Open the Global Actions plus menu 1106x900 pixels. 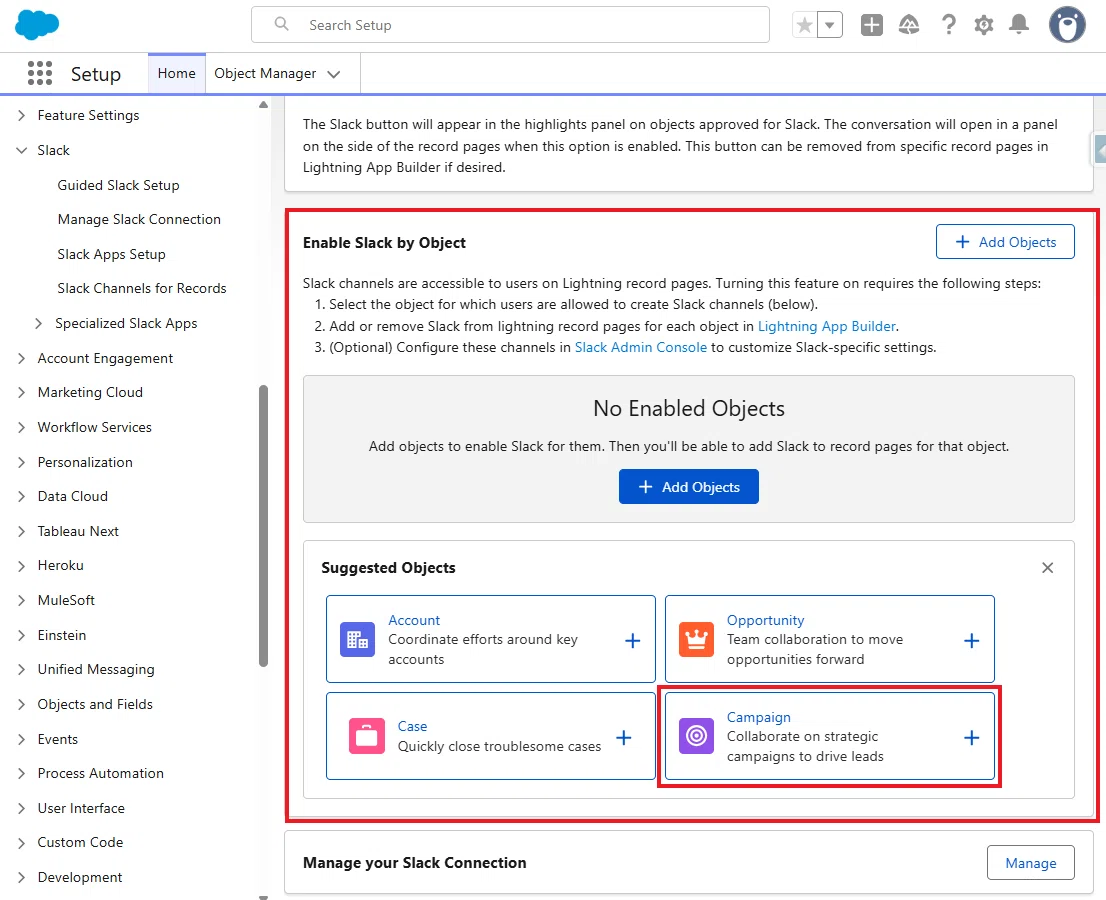pos(872,25)
